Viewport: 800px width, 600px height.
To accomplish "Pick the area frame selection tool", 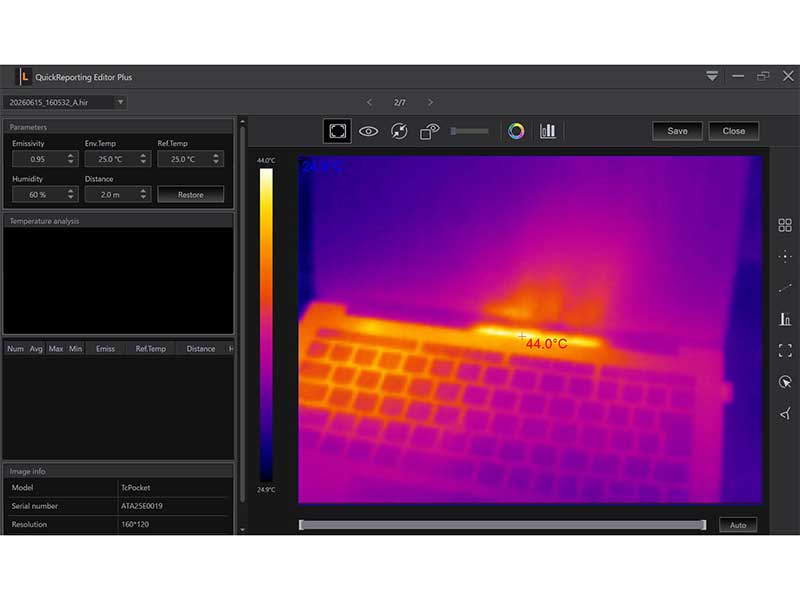I will [785, 351].
